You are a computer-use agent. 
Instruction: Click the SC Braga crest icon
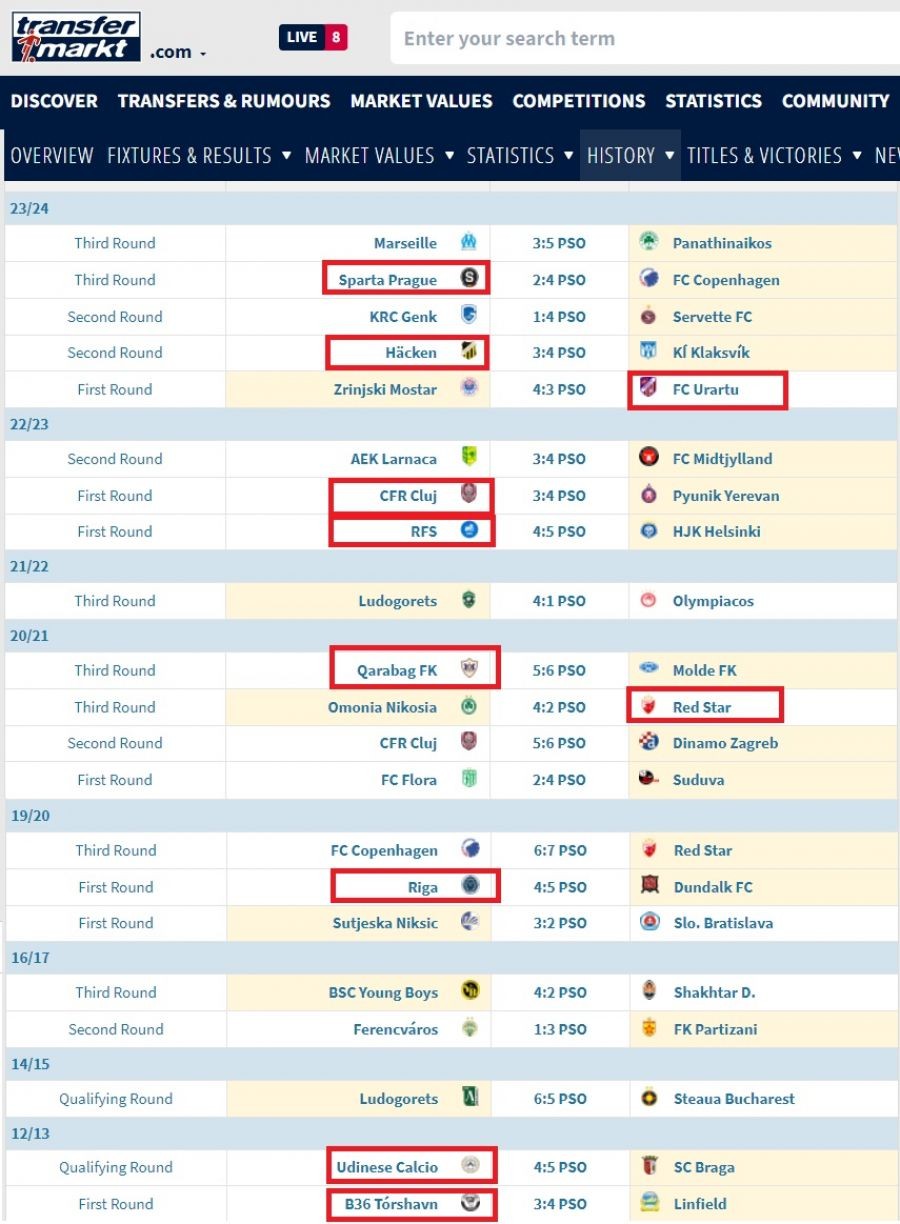coord(650,1167)
